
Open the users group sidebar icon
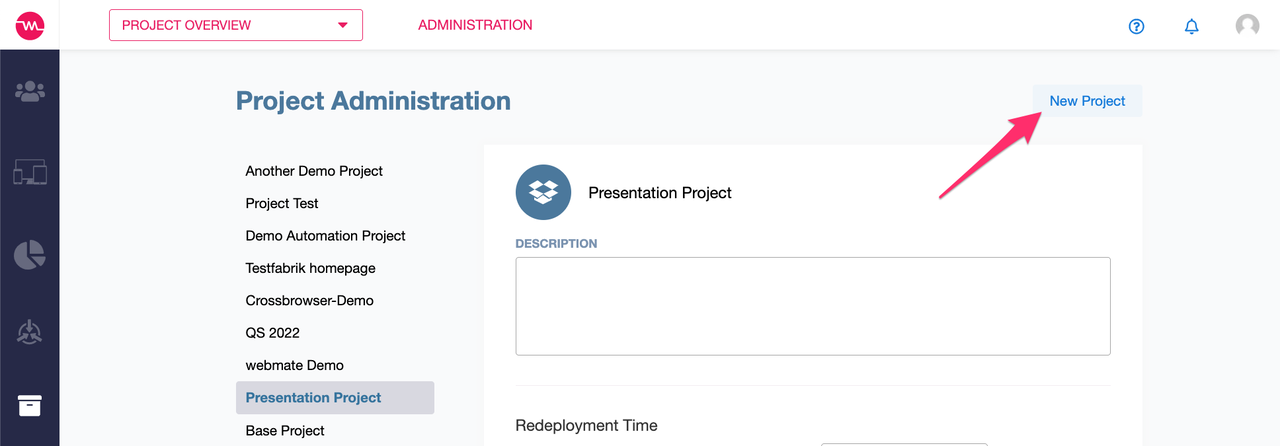[30, 92]
